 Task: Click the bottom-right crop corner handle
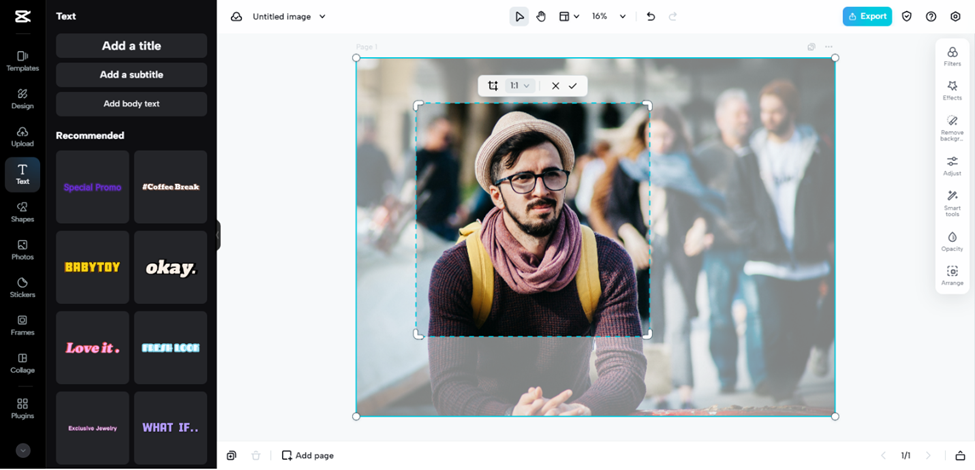coord(647,334)
